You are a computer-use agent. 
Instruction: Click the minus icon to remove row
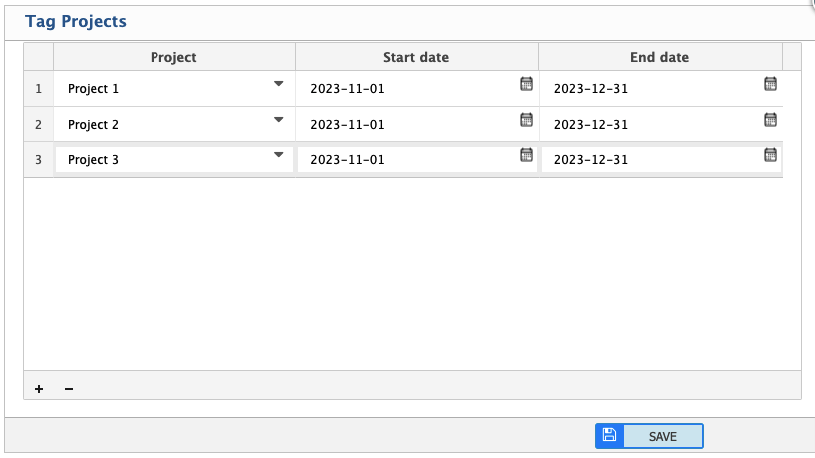point(69,389)
